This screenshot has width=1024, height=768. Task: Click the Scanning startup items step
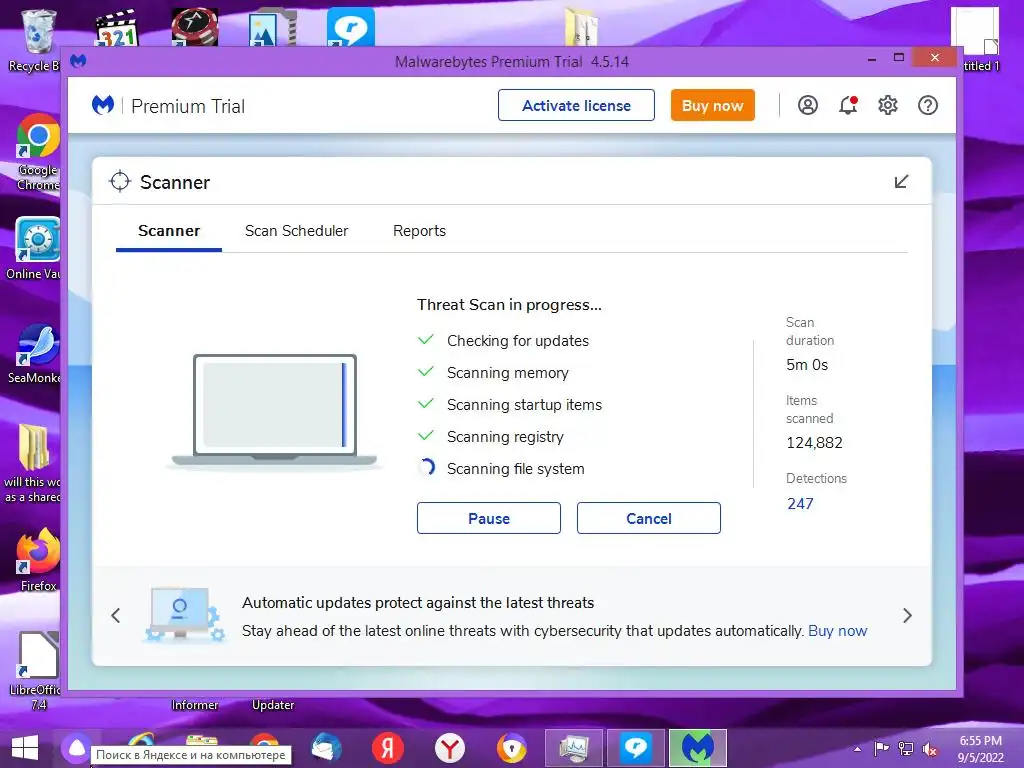coord(524,405)
